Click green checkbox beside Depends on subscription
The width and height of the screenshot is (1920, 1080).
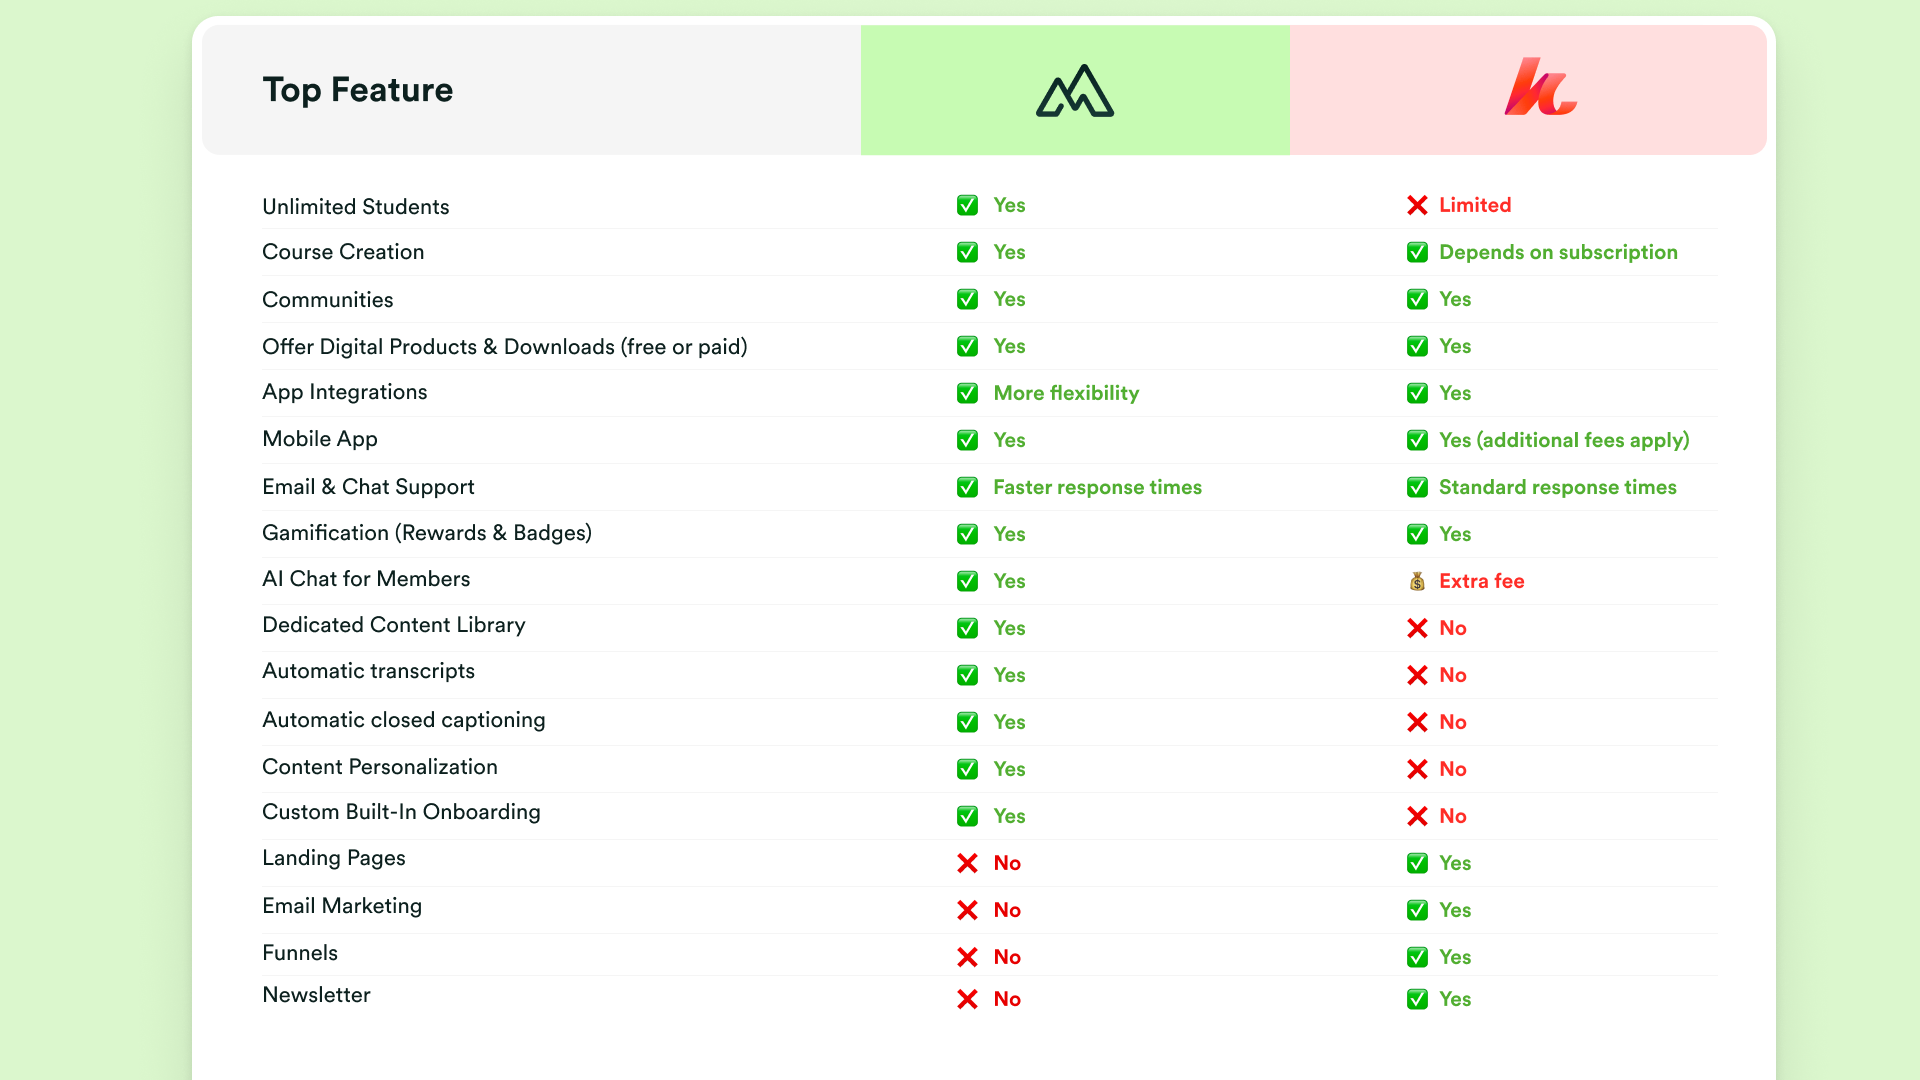1417,252
